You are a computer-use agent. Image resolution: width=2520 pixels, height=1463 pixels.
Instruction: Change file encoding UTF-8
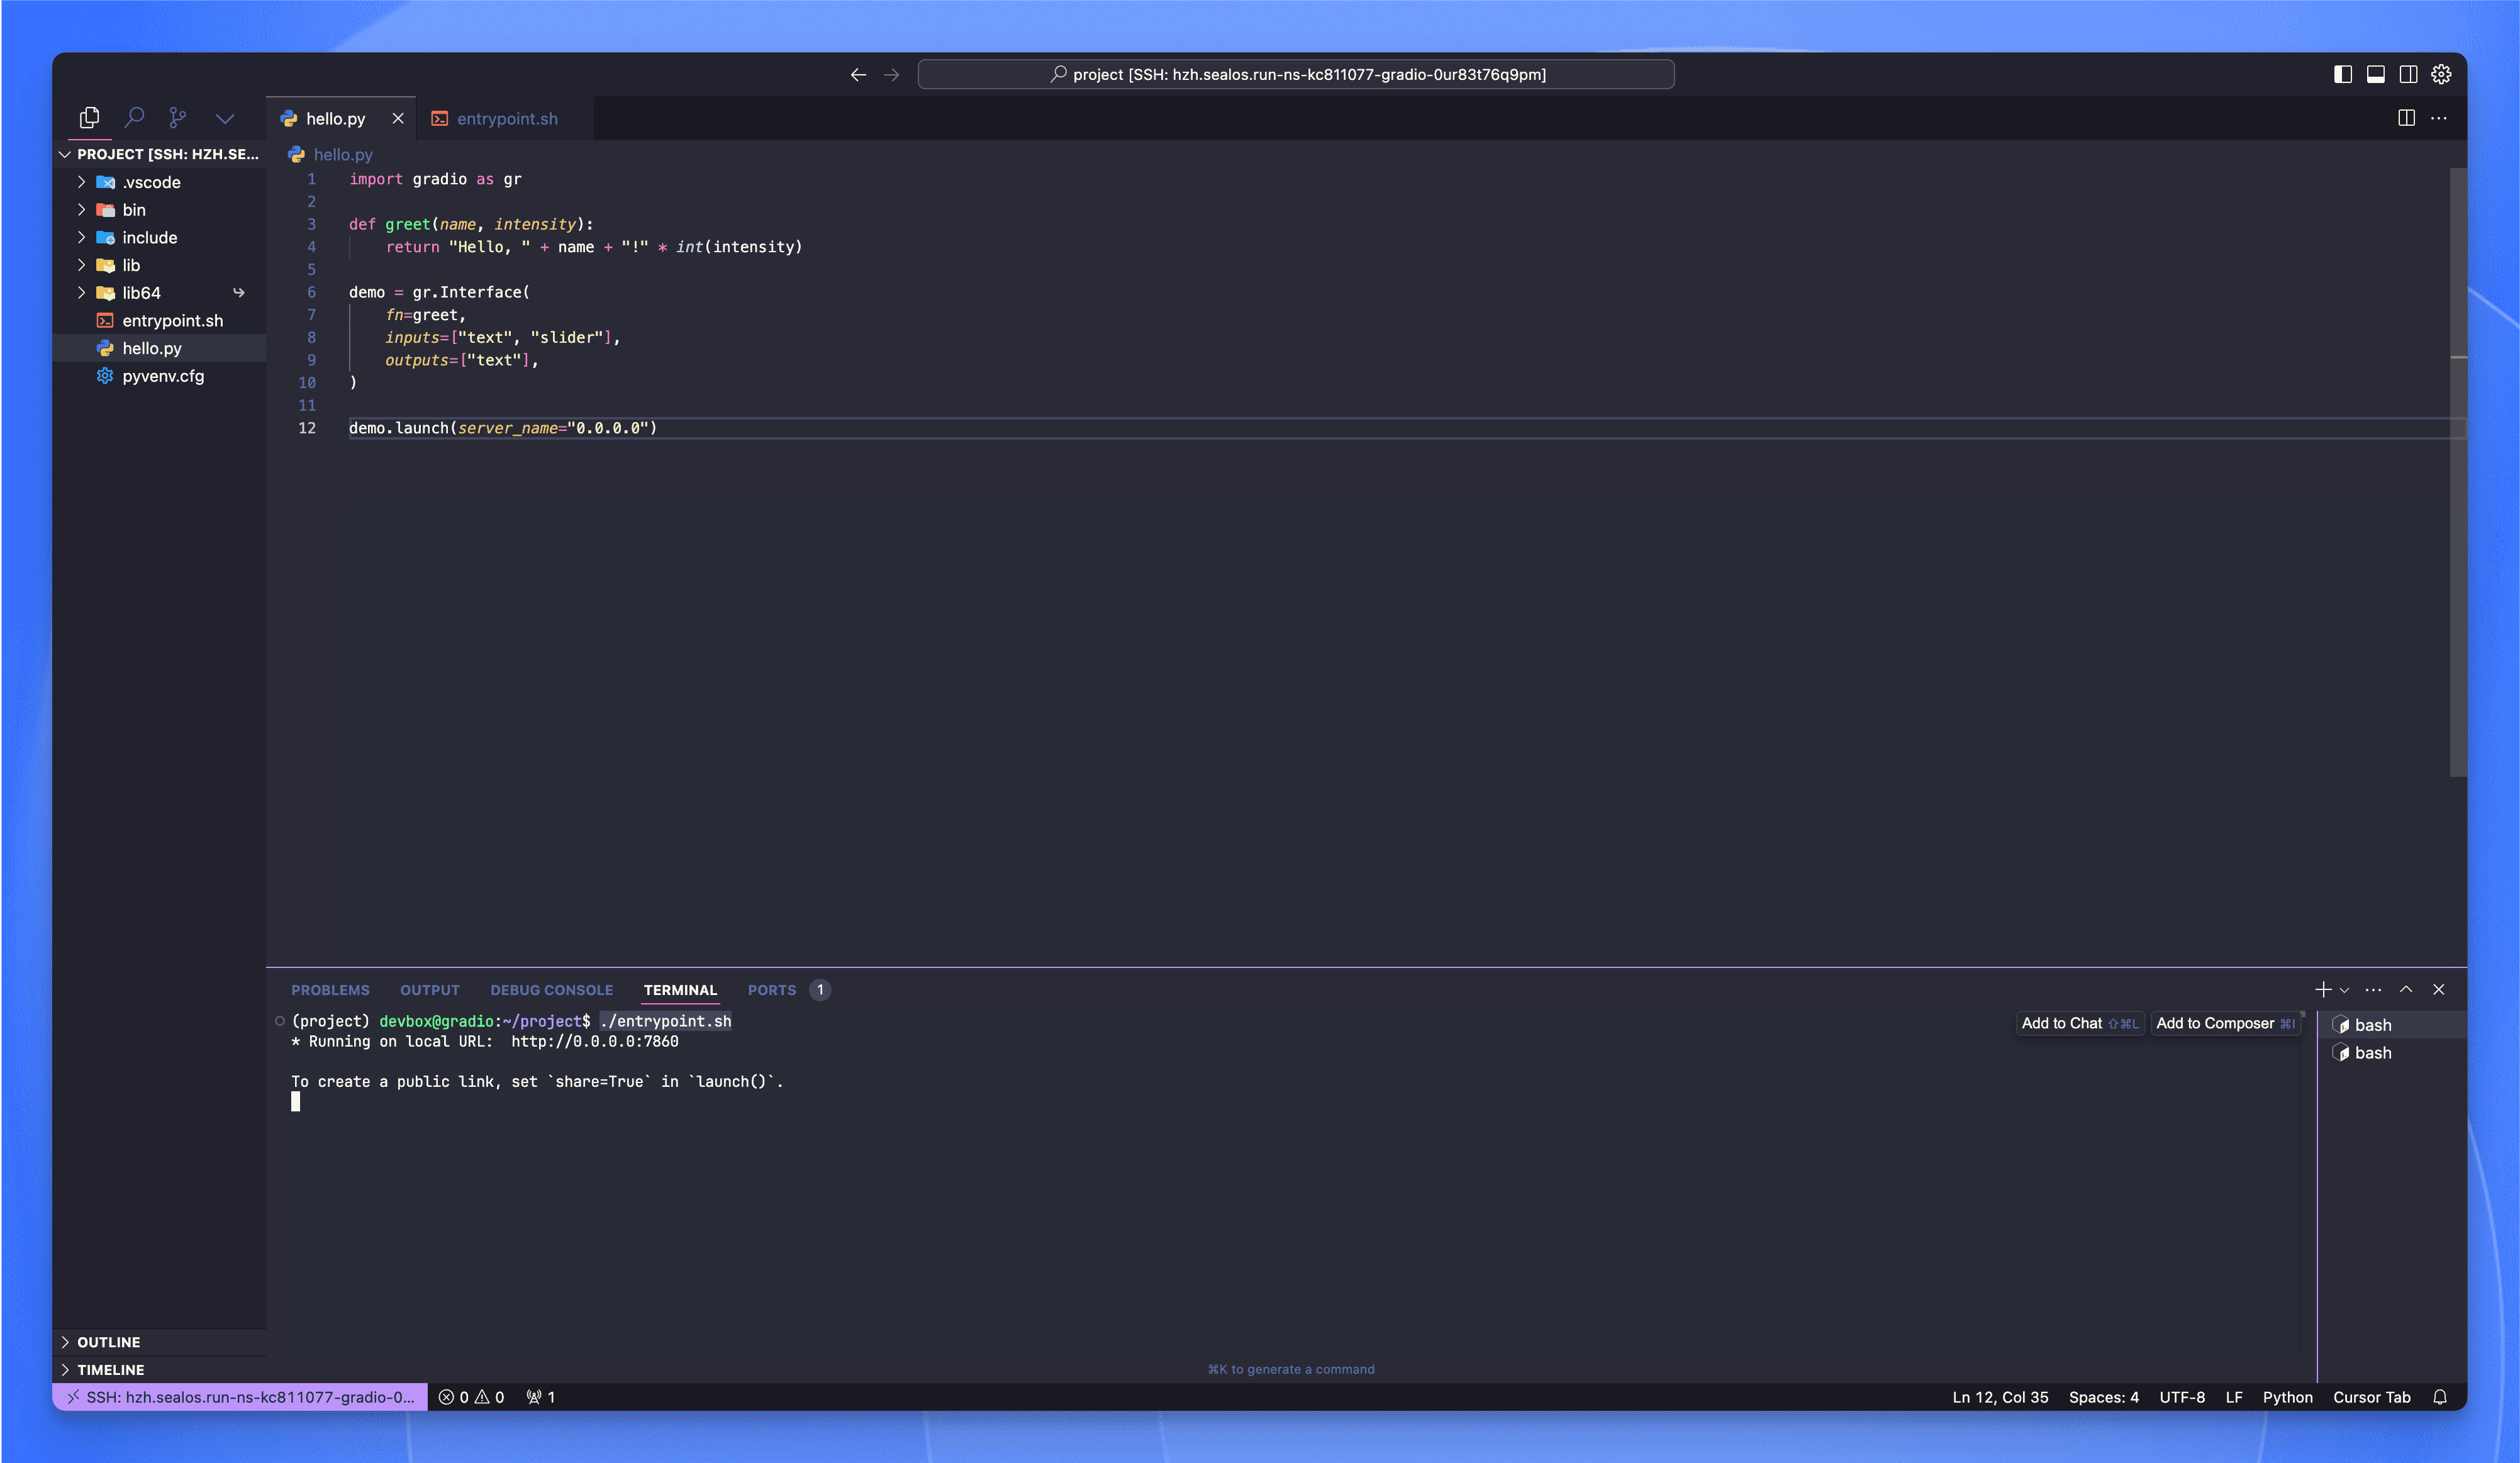[x=2182, y=1397]
